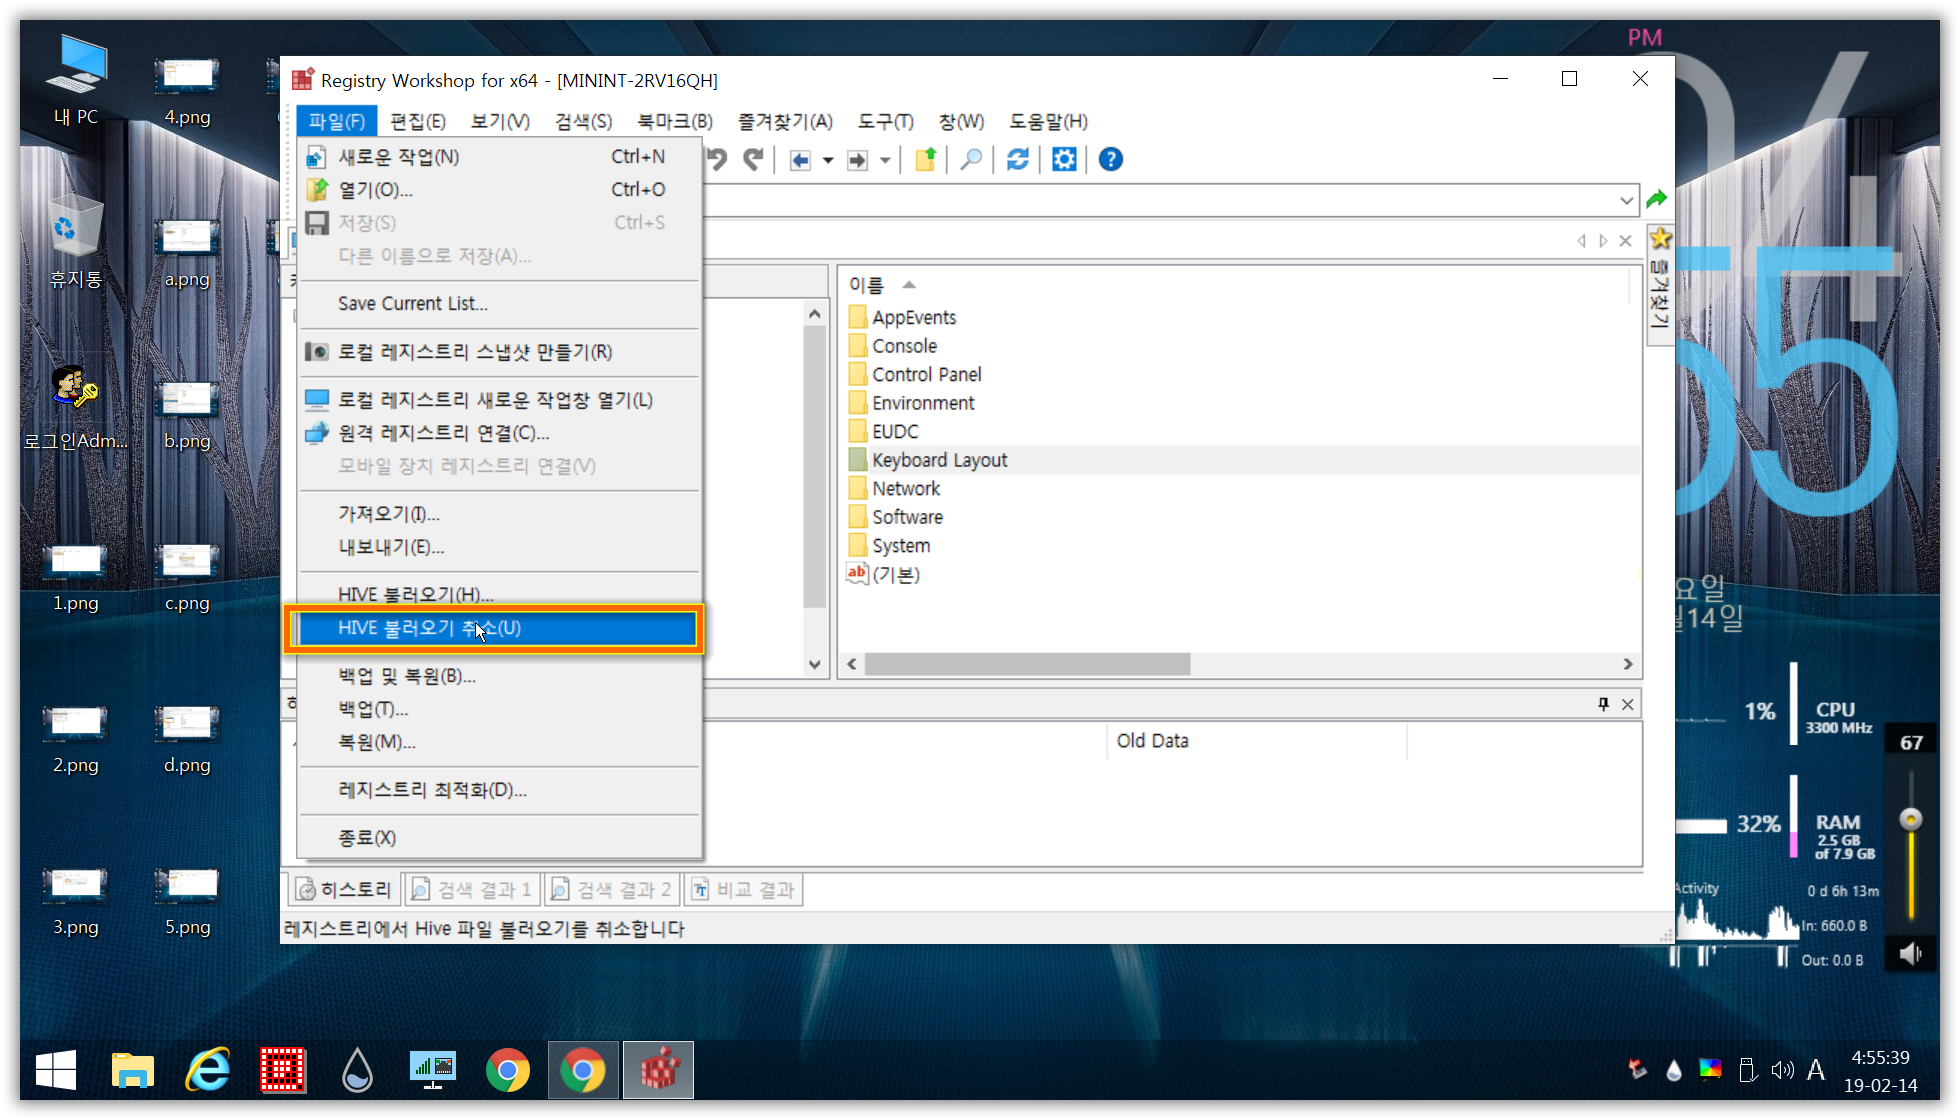The height and width of the screenshot is (1120, 1960).
Task: Click Internet Explorer in the taskbar
Action: (208, 1070)
